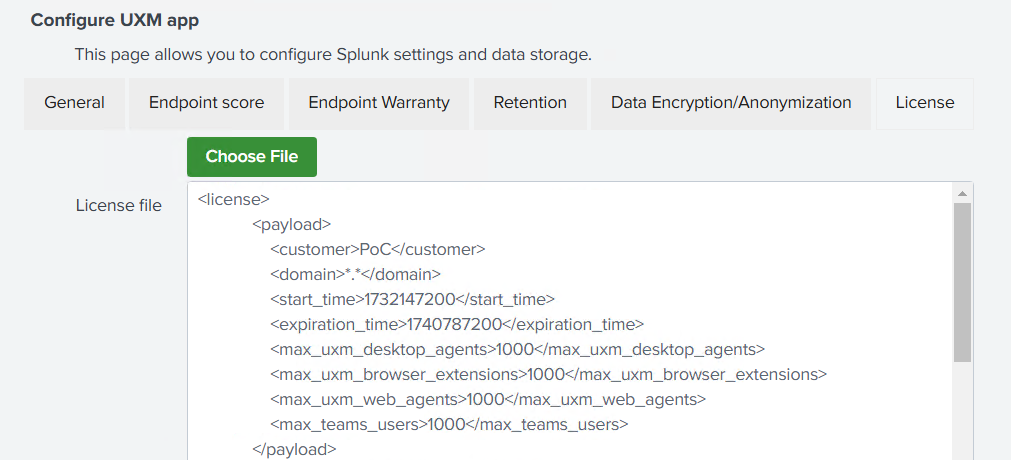Select the Endpoint Warranty tab
Image resolution: width=1011 pixels, height=460 pixels.
(x=378, y=103)
